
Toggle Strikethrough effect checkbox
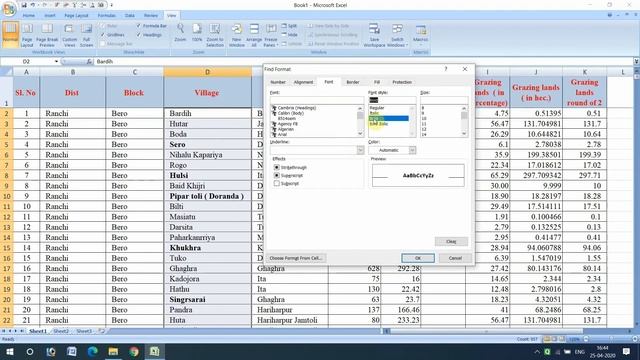pyautogui.click(x=277, y=167)
